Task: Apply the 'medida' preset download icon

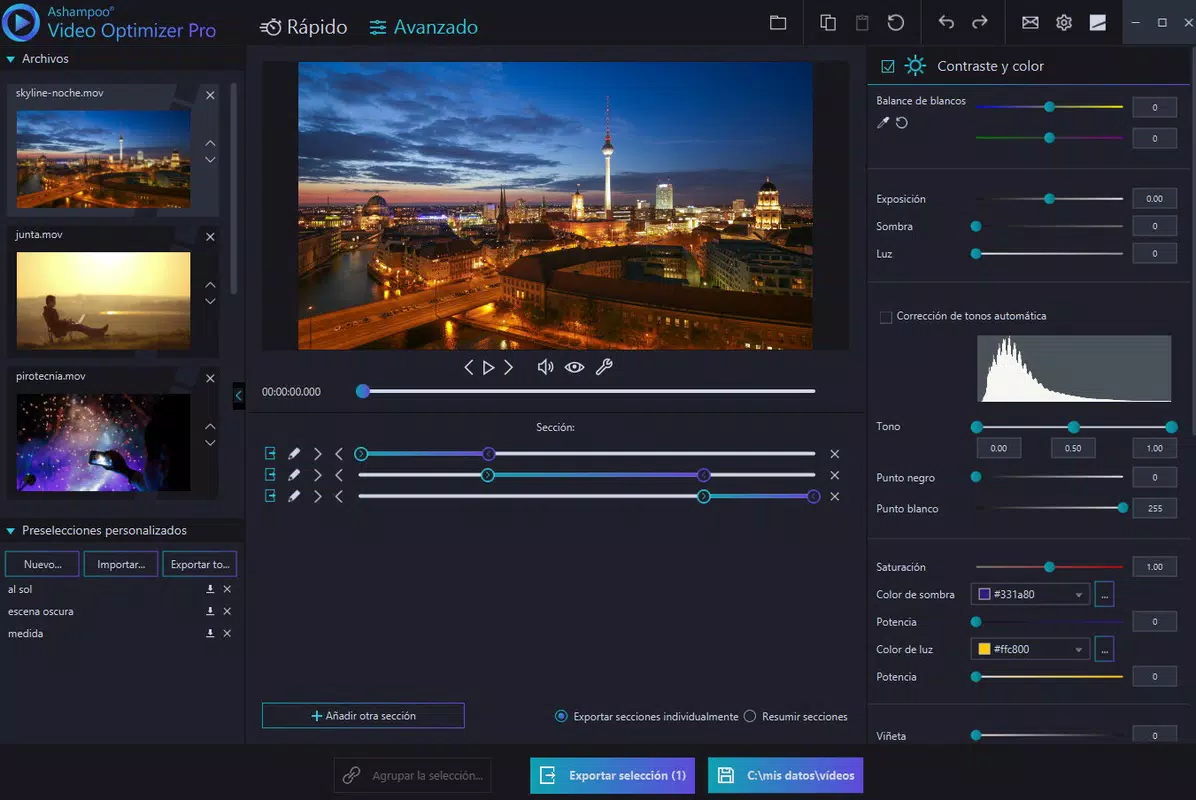Action: [210, 634]
